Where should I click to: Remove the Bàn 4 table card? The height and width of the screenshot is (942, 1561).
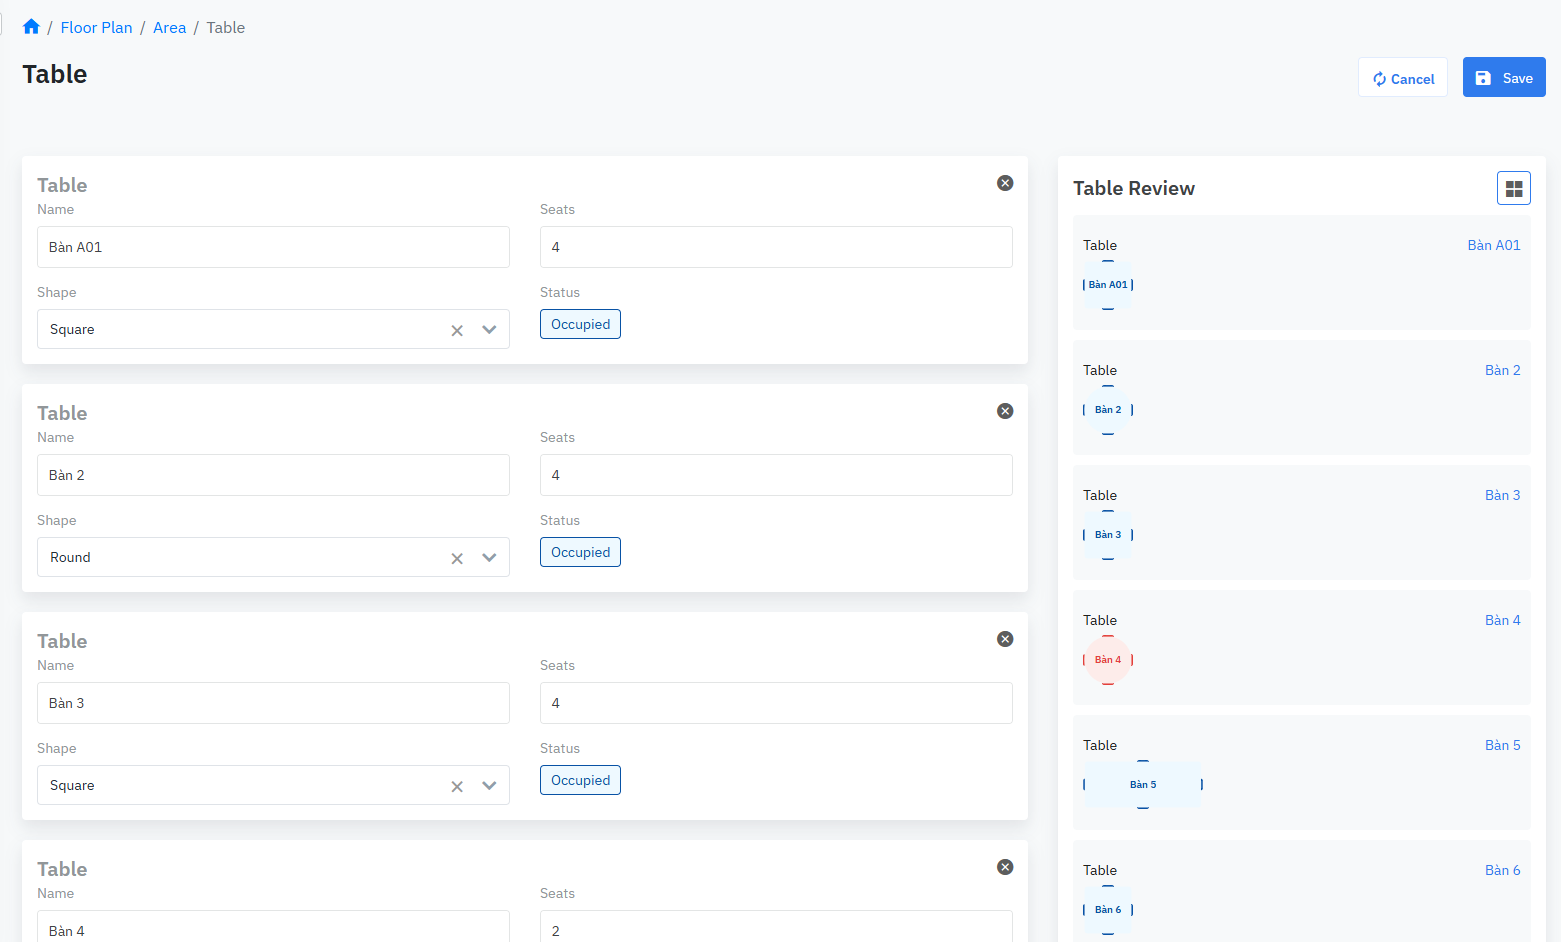point(1005,867)
